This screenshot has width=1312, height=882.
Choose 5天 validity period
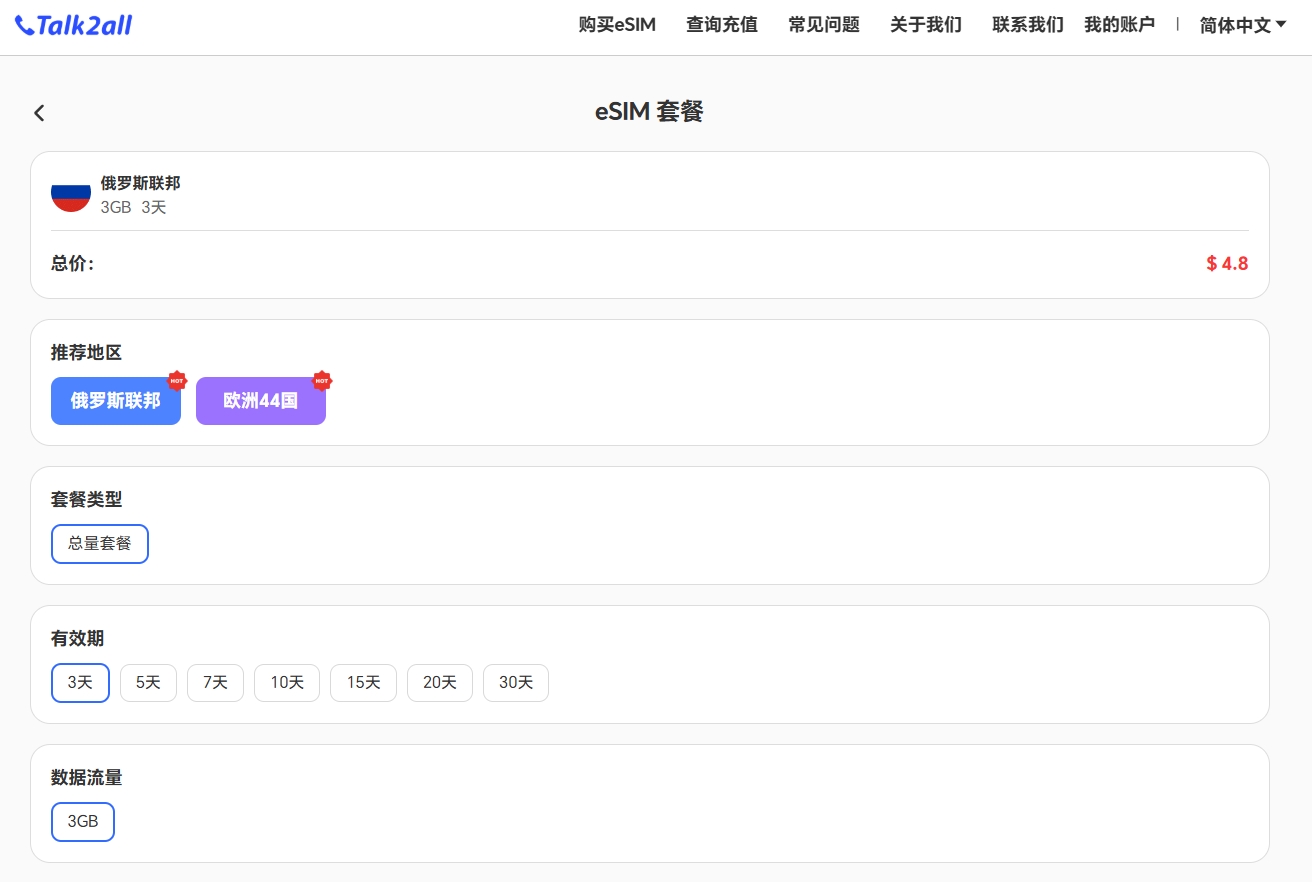click(148, 683)
